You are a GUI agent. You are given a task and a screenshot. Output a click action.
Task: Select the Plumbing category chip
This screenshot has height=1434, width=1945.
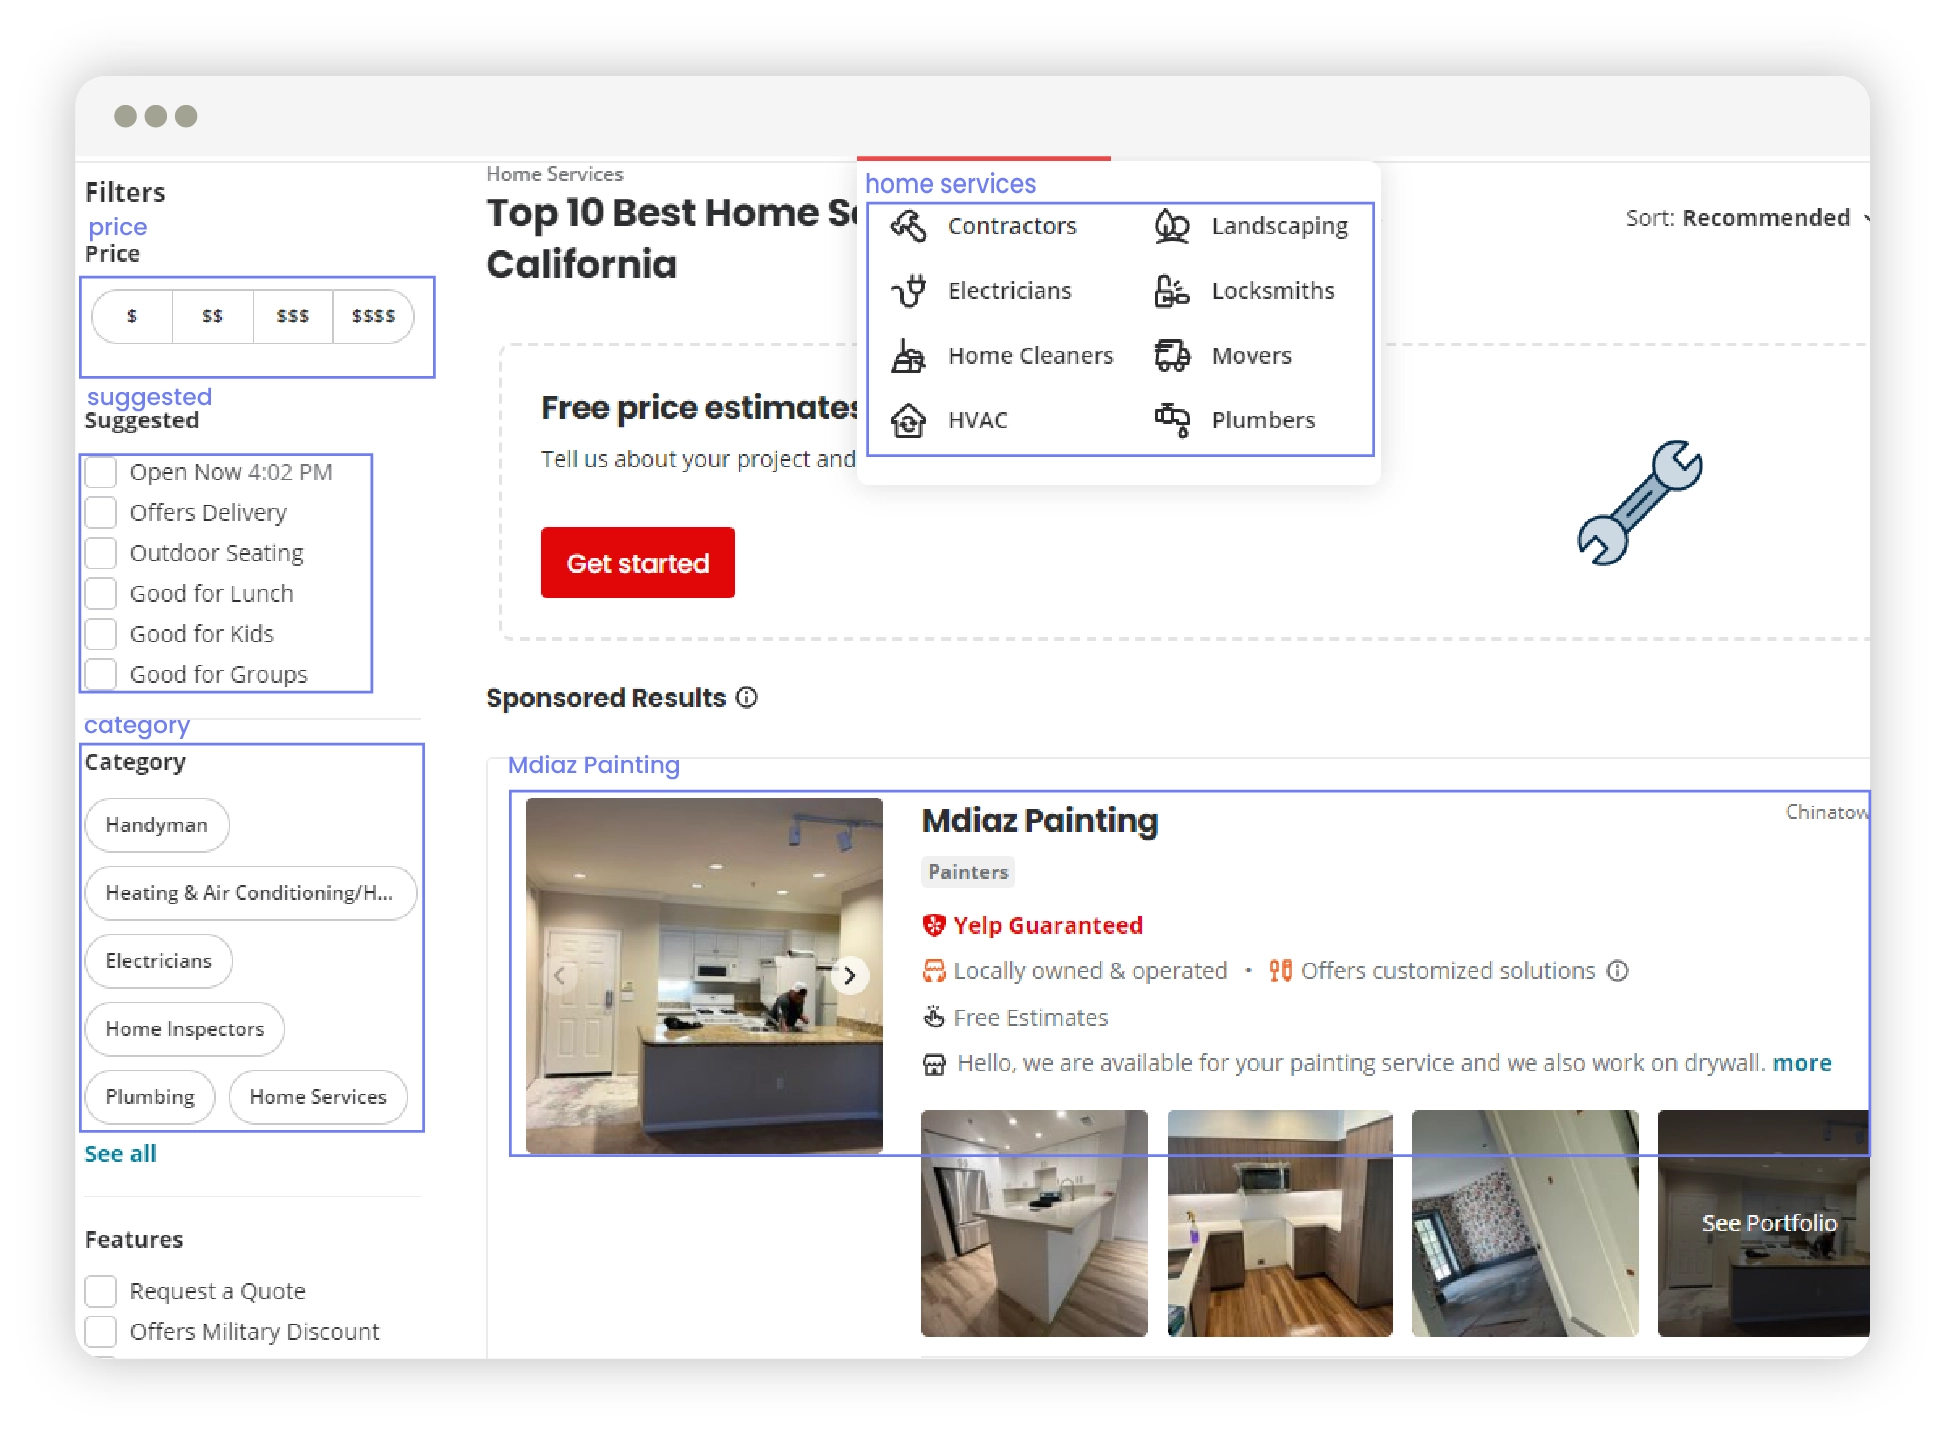click(x=150, y=1097)
